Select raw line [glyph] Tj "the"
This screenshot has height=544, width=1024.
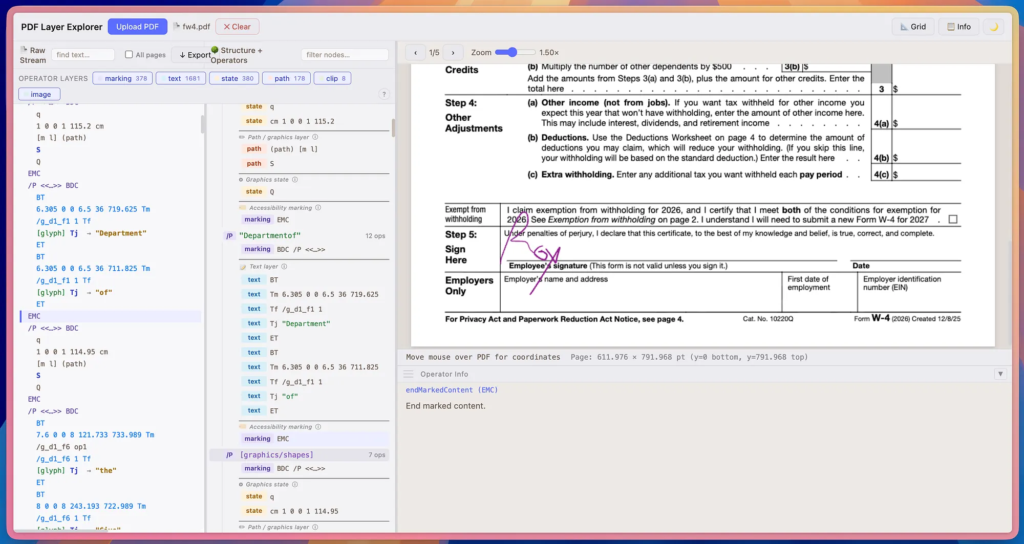[76, 470]
